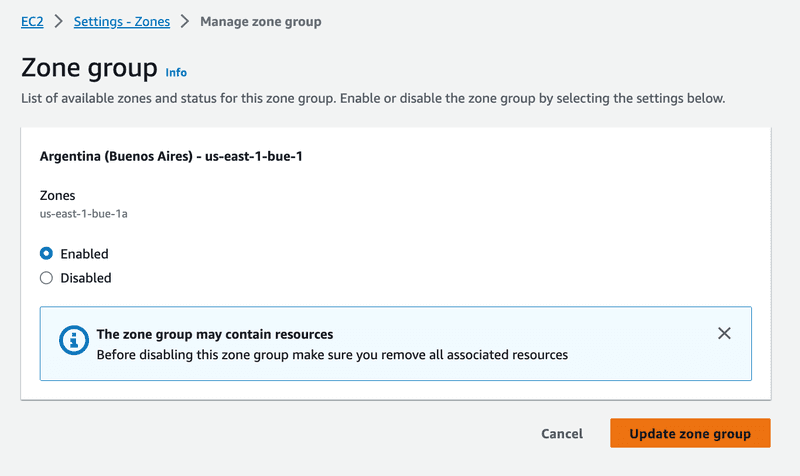Click the Zones section label
Screen dimensions: 800x476
58,195
